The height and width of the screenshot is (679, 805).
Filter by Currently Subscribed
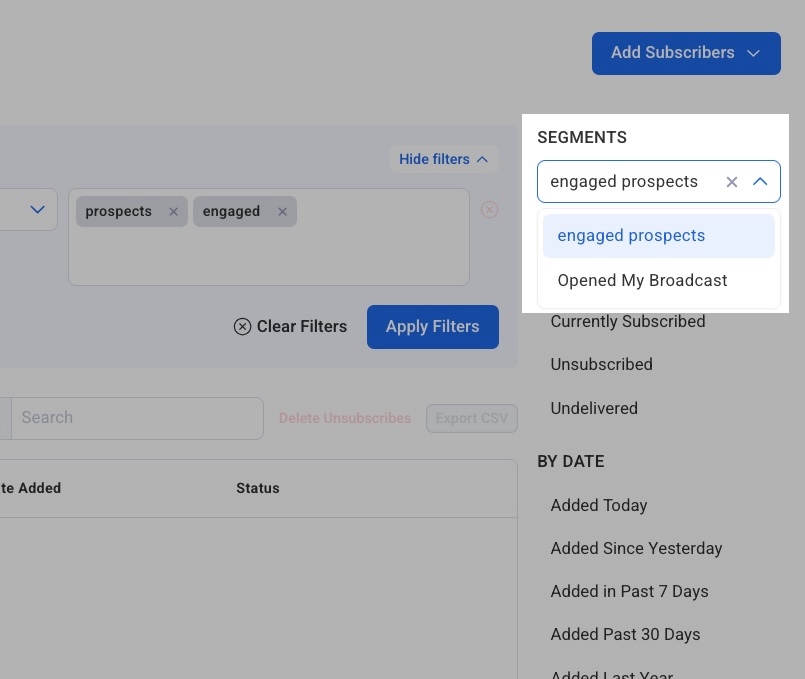(x=627, y=322)
